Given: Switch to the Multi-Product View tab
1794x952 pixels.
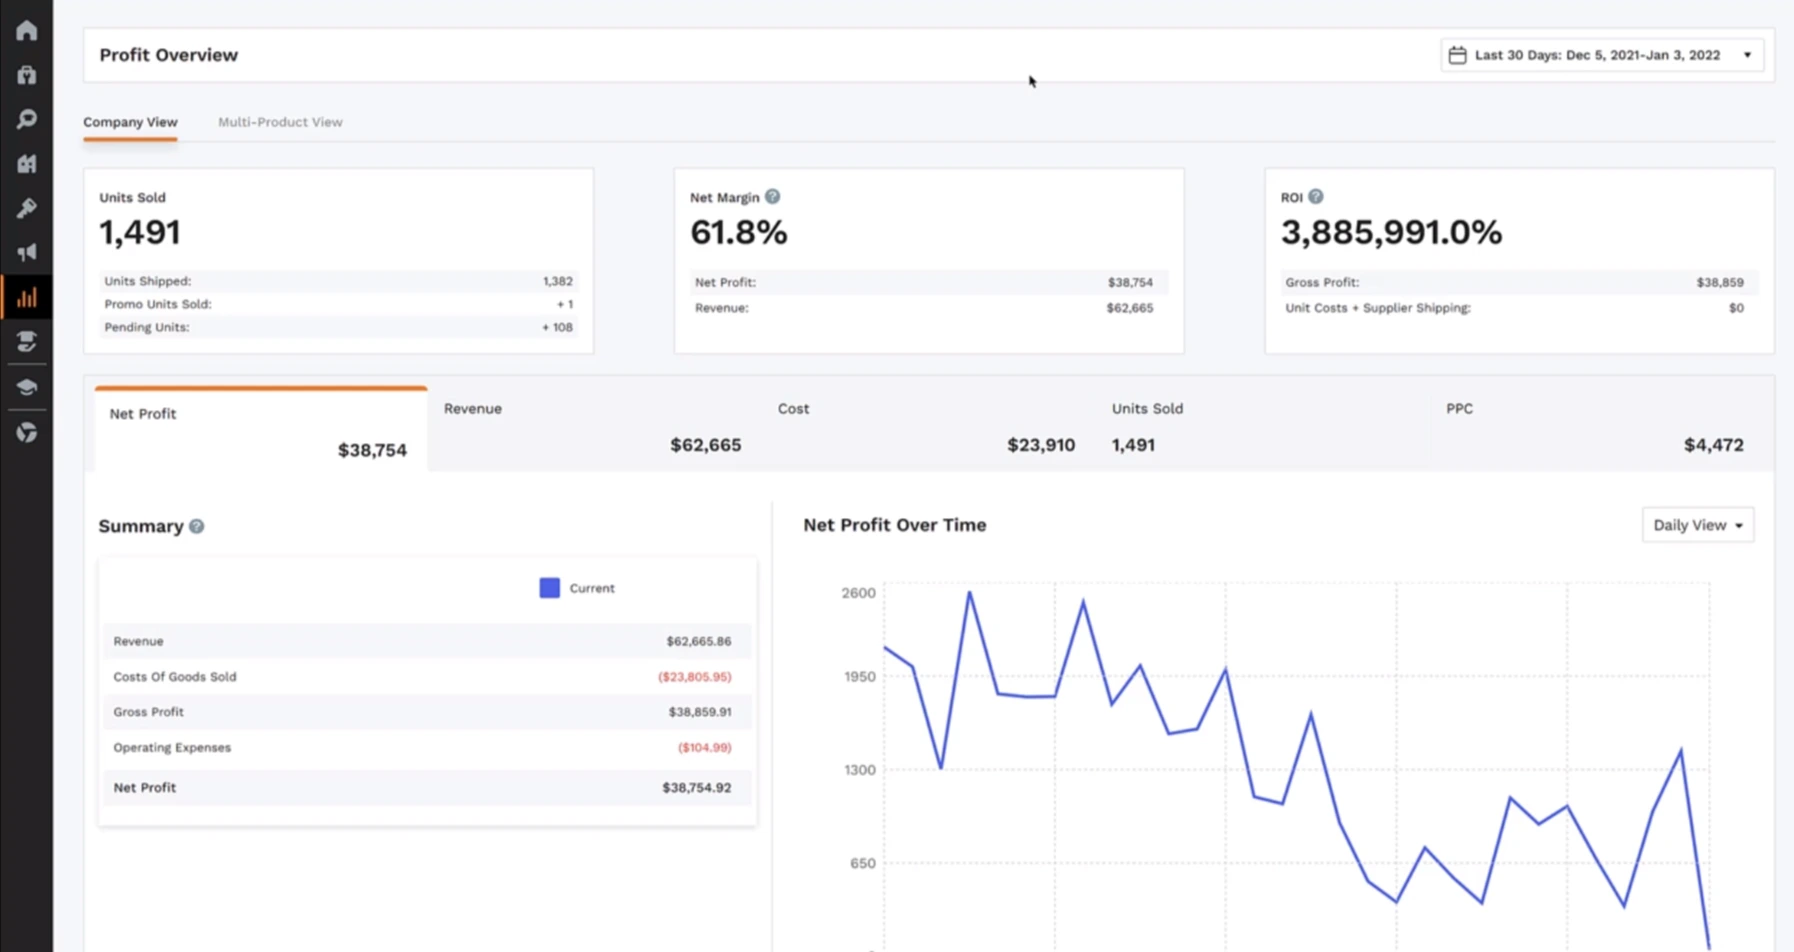Looking at the screenshot, I should tap(280, 122).
